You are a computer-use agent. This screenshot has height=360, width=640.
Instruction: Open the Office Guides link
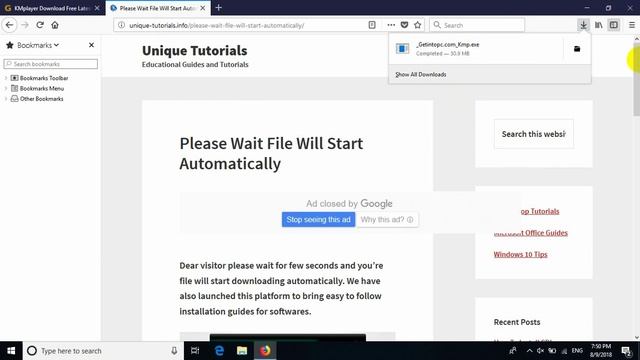tap(531, 233)
